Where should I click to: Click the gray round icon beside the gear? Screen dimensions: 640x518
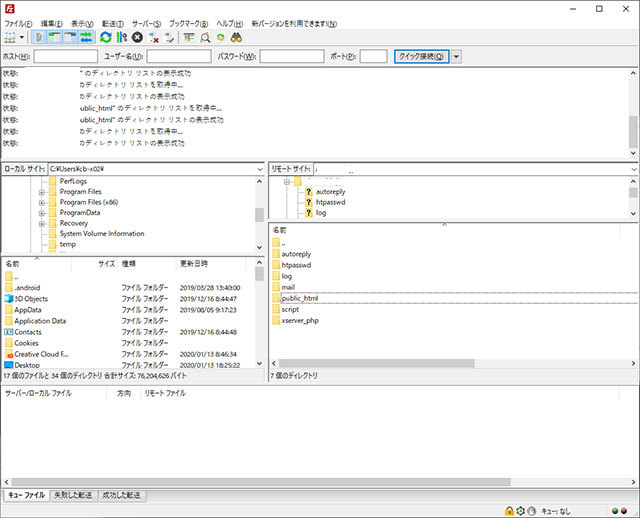[x=531, y=511]
